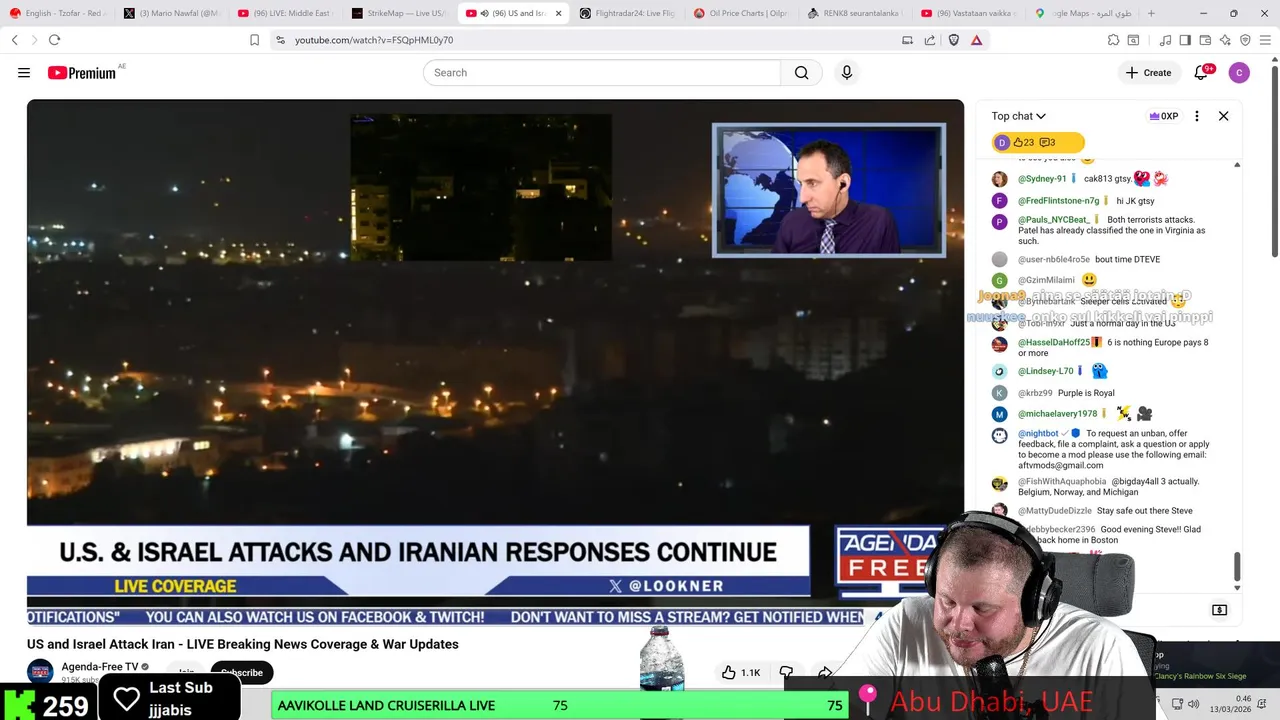Bookmark this page icon
The height and width of the screenshot is (720, 1280).
coord(254,40)
